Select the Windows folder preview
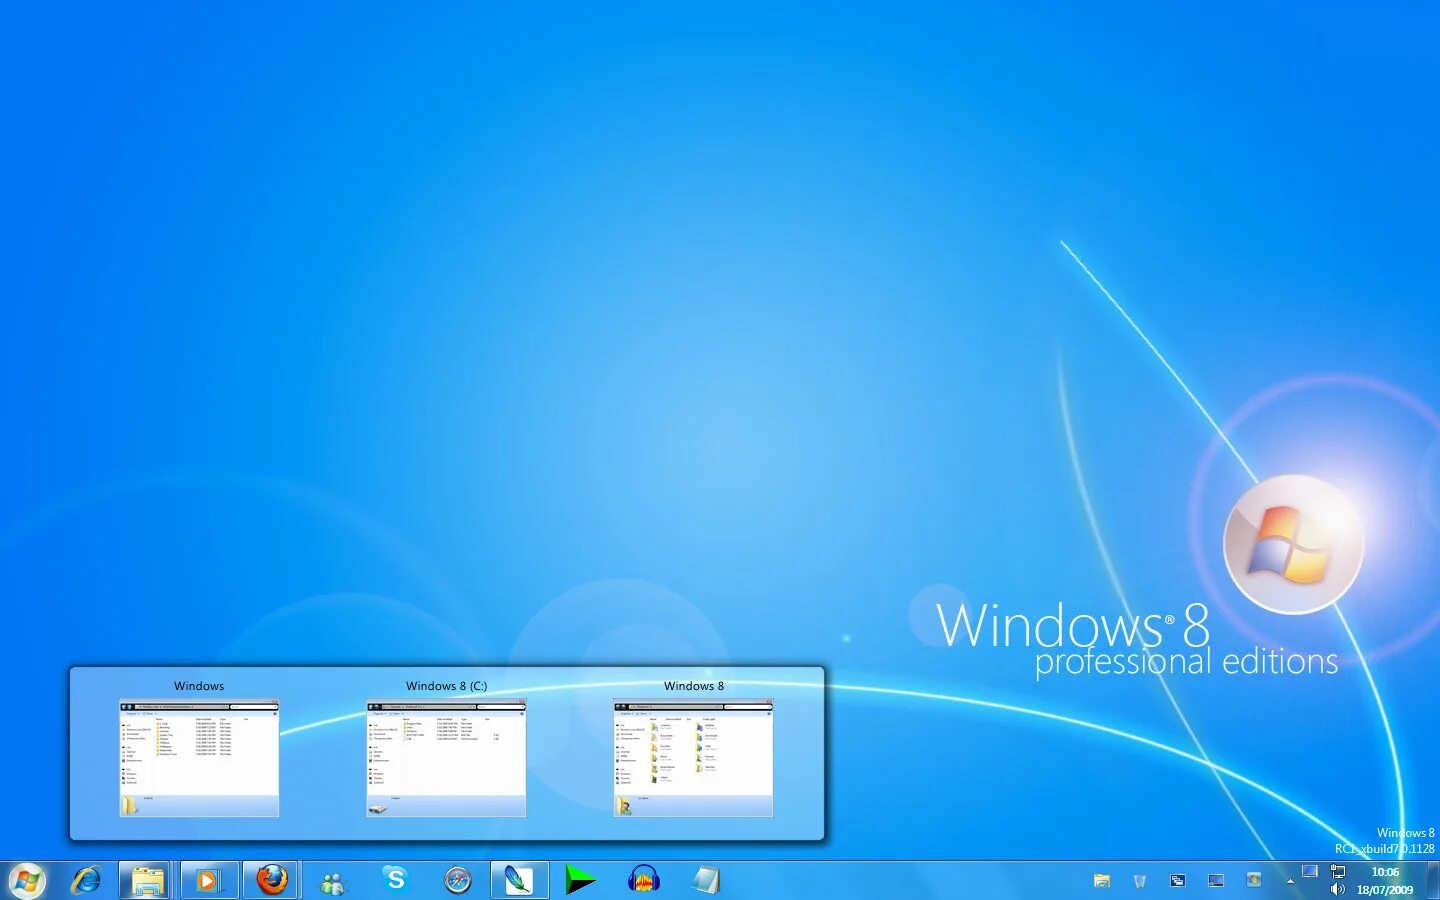 pos(198,755)
